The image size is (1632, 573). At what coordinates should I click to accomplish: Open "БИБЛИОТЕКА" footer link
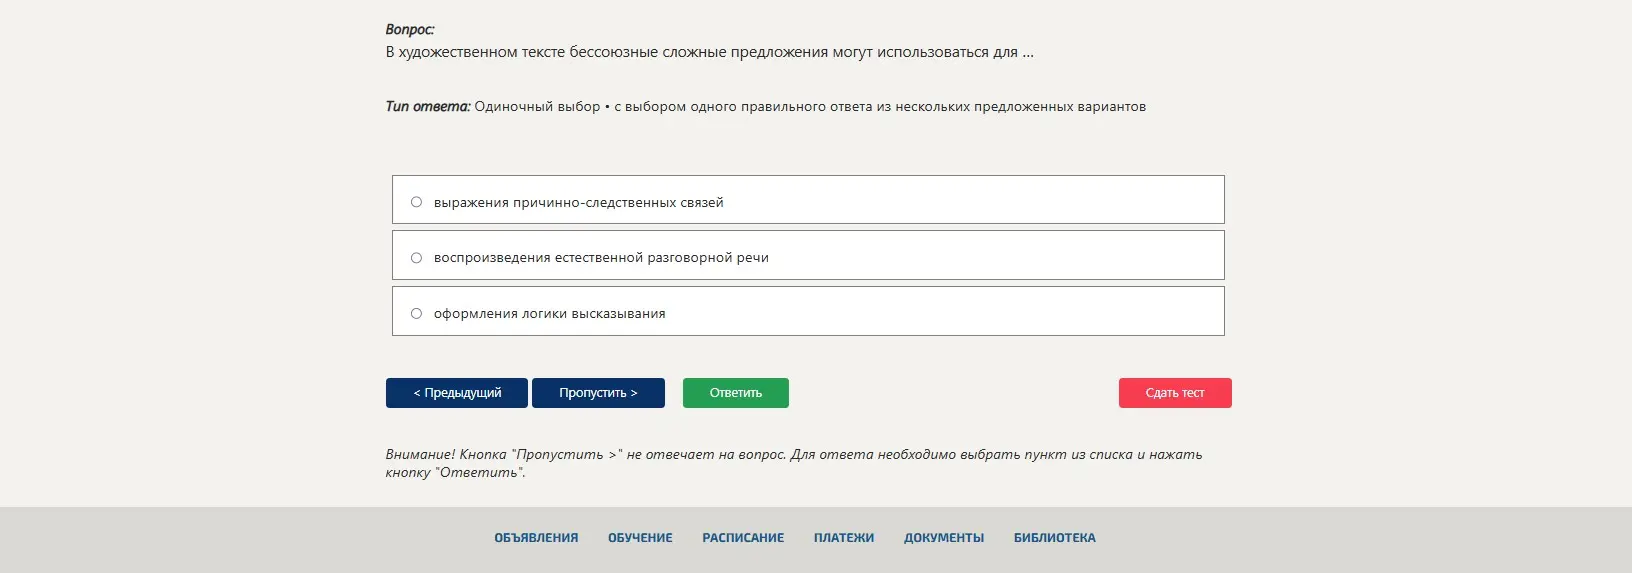pos(1055,538)
